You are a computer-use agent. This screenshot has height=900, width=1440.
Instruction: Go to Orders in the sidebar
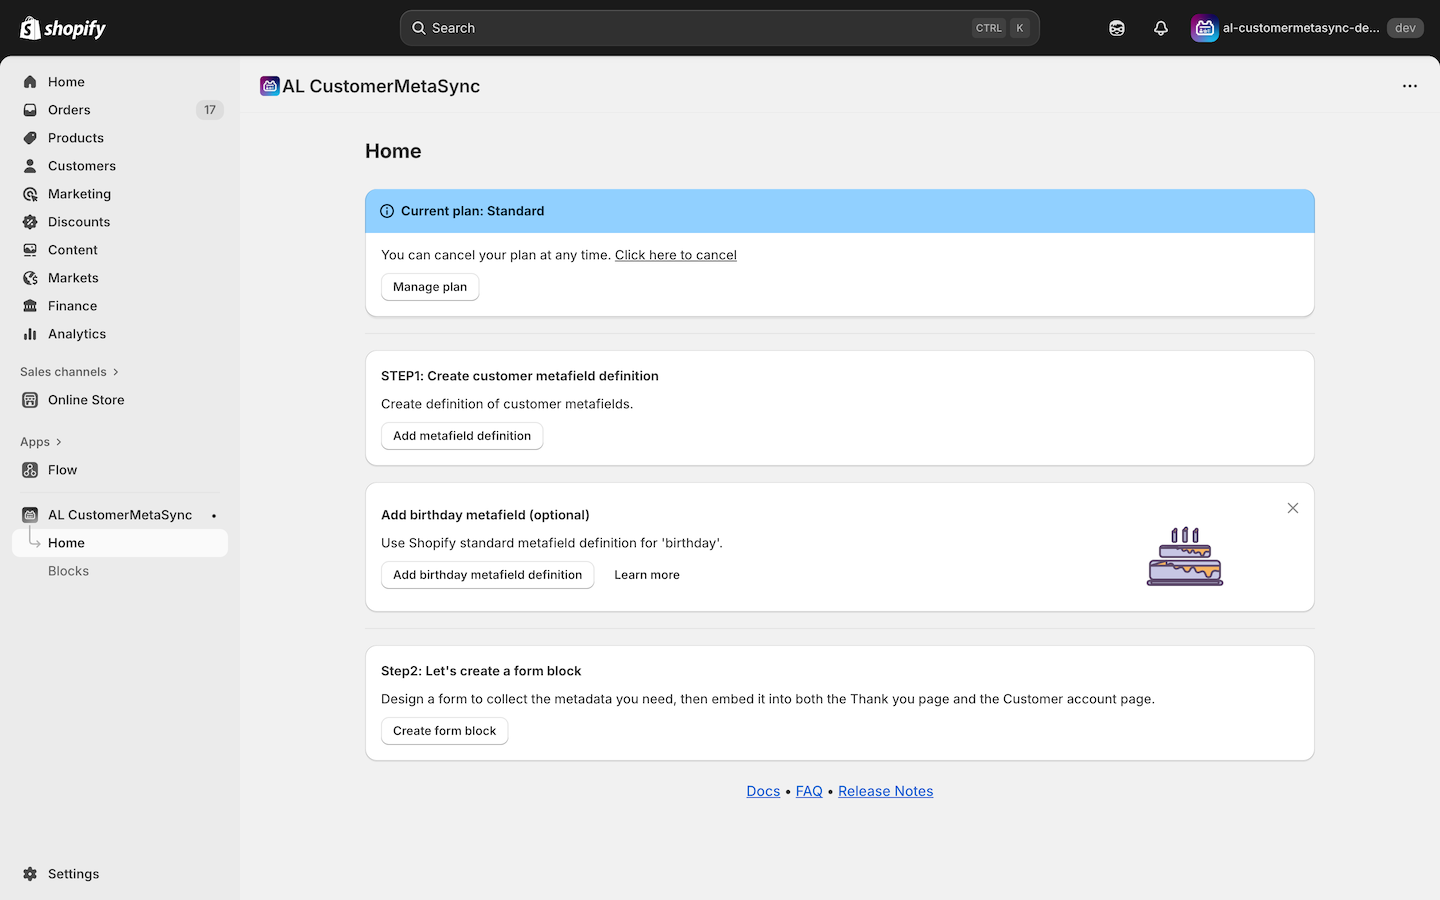pos(69,110)
